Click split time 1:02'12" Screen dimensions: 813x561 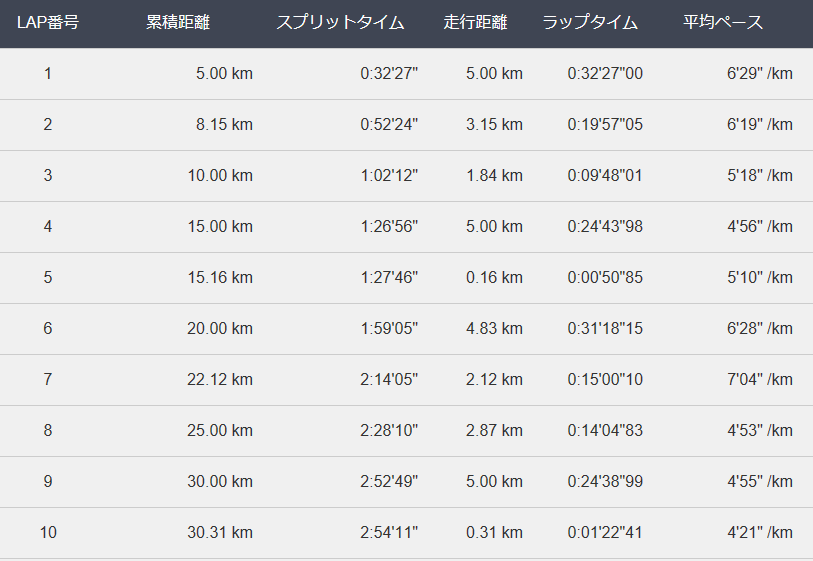(389, 175)
